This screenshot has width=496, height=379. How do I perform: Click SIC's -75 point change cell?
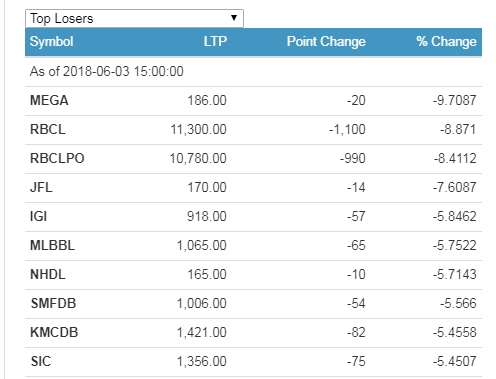coord(356,361)
